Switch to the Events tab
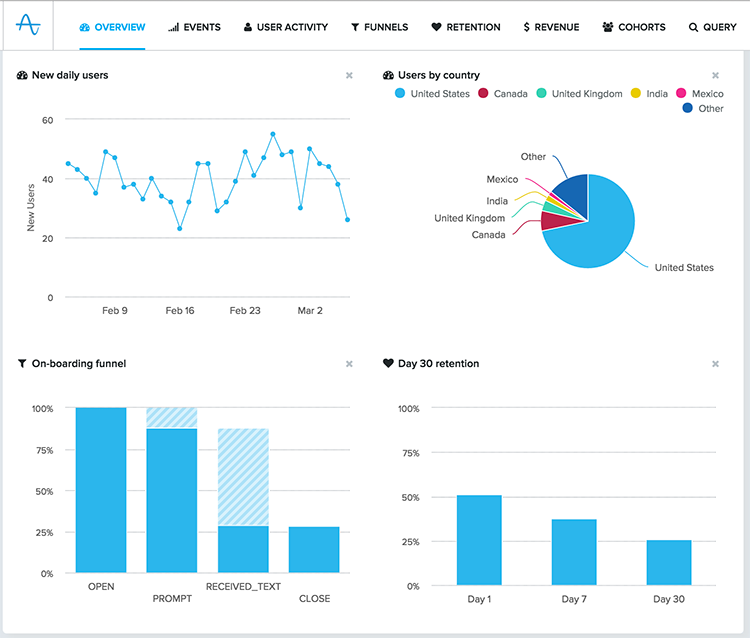 tap(194, 27)
